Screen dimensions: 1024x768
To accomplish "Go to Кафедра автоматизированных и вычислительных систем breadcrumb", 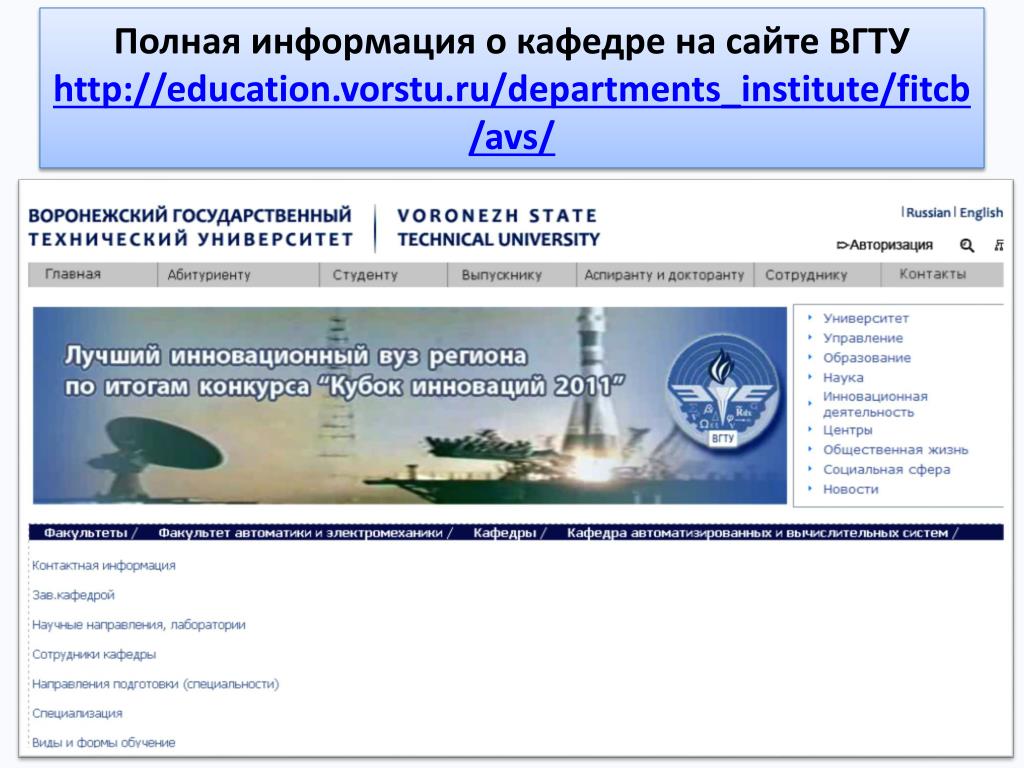I will point(758,533).
